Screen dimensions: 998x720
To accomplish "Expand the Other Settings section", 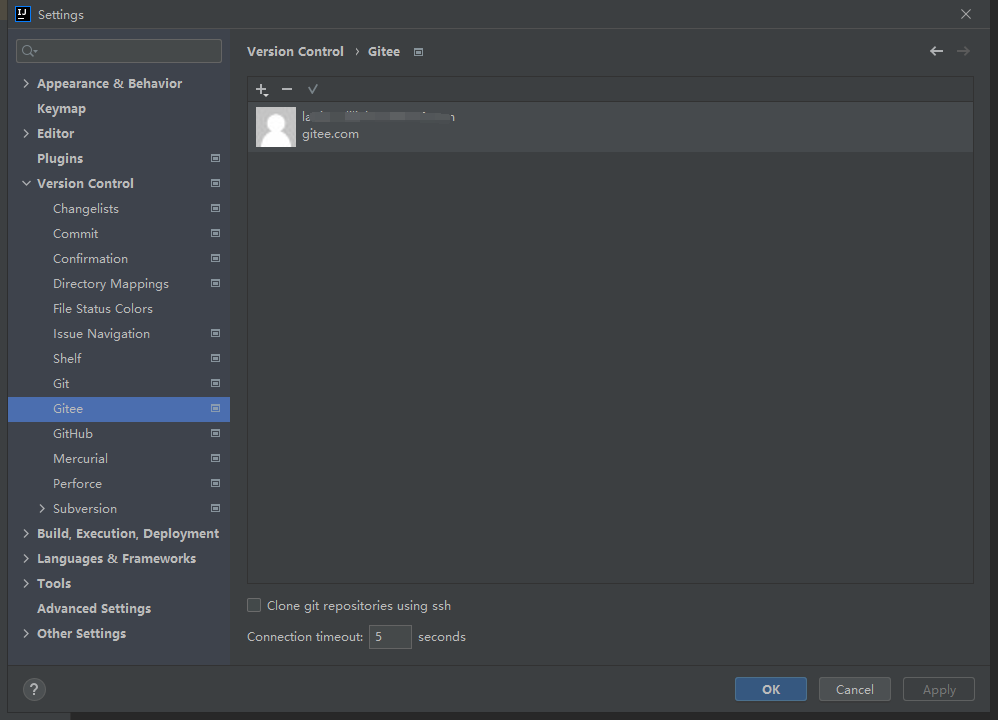I will (x=26, y=633).
